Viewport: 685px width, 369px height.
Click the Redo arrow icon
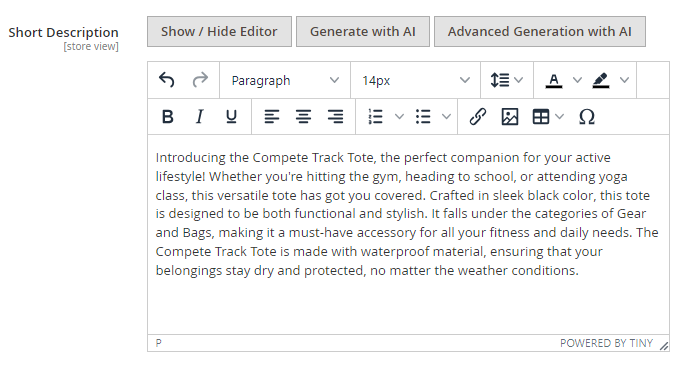coord(200,80)
